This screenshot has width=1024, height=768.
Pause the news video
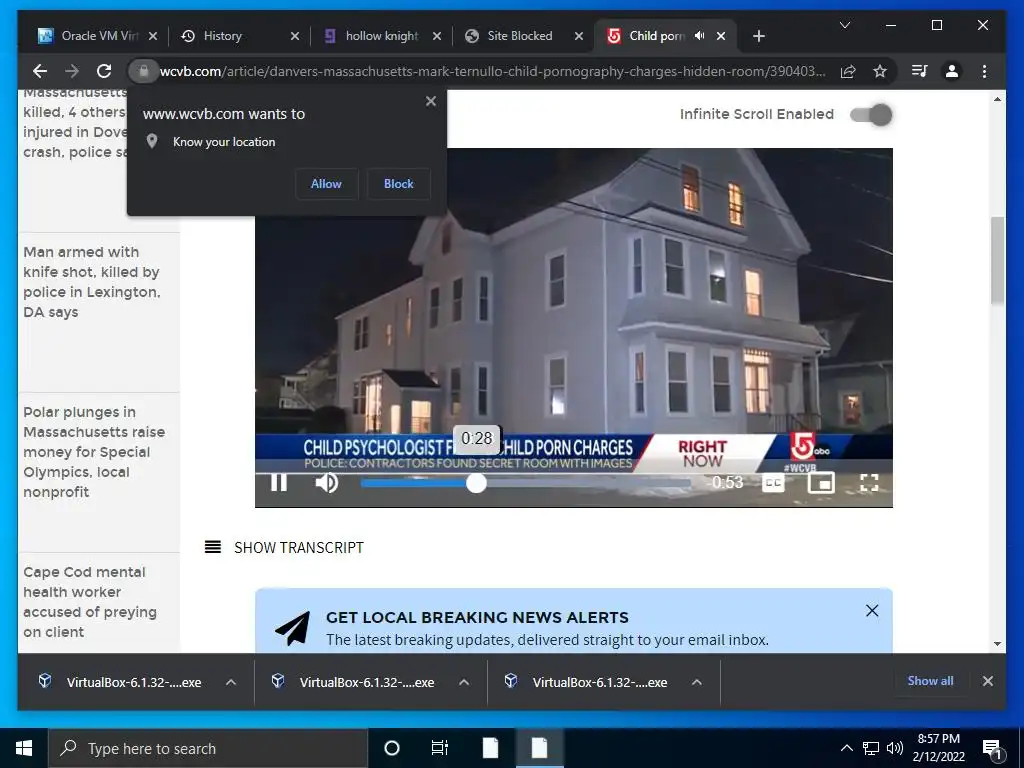pyautogui.click(x=279, y=483)
